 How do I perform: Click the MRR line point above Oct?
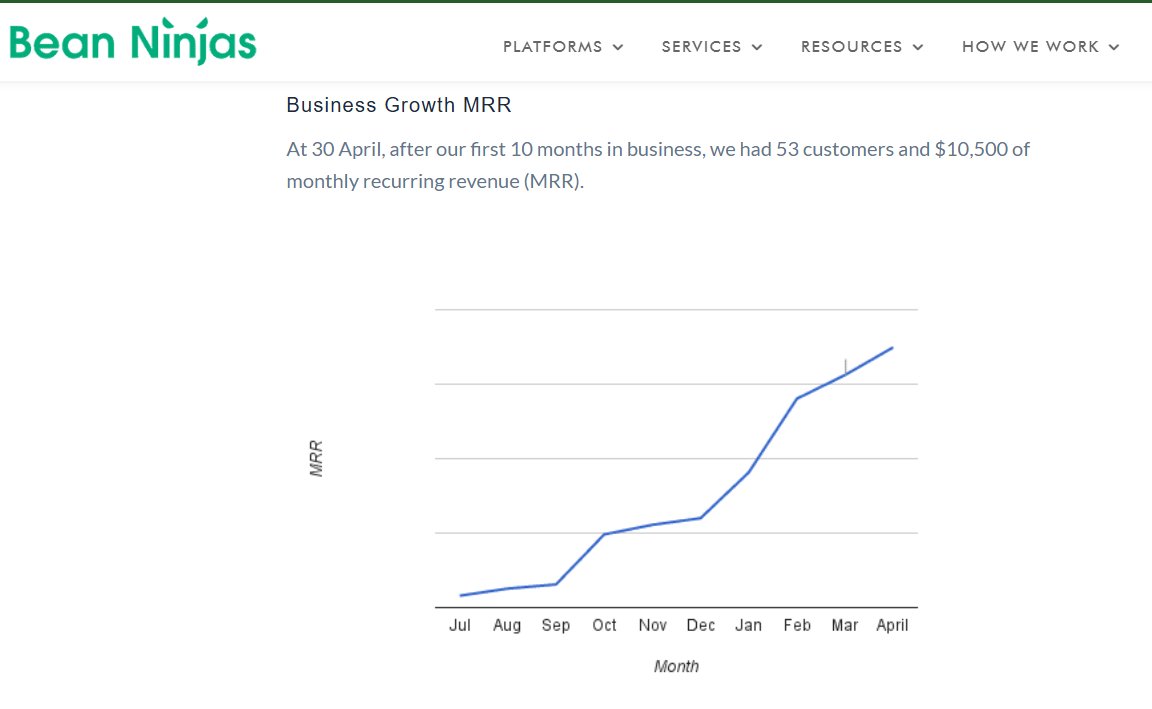point(604,533)
